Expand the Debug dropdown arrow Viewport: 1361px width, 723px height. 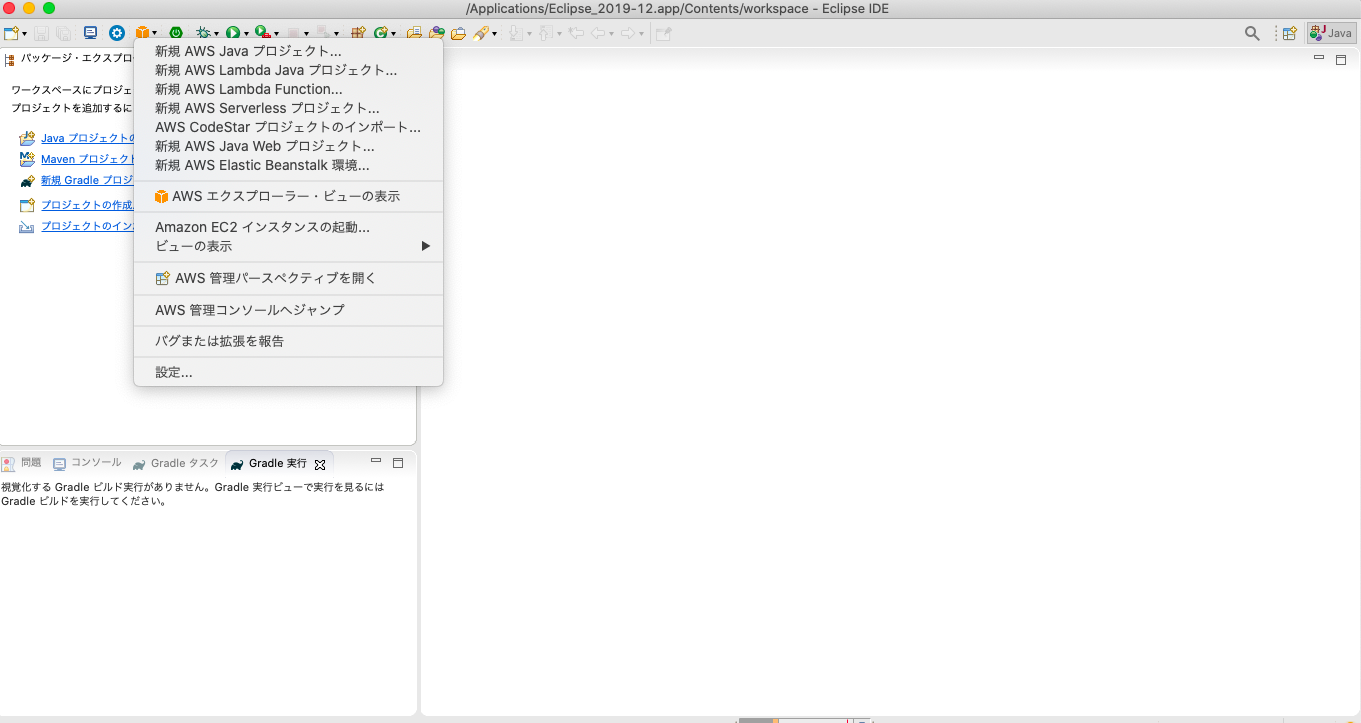(x=216, y=34)
